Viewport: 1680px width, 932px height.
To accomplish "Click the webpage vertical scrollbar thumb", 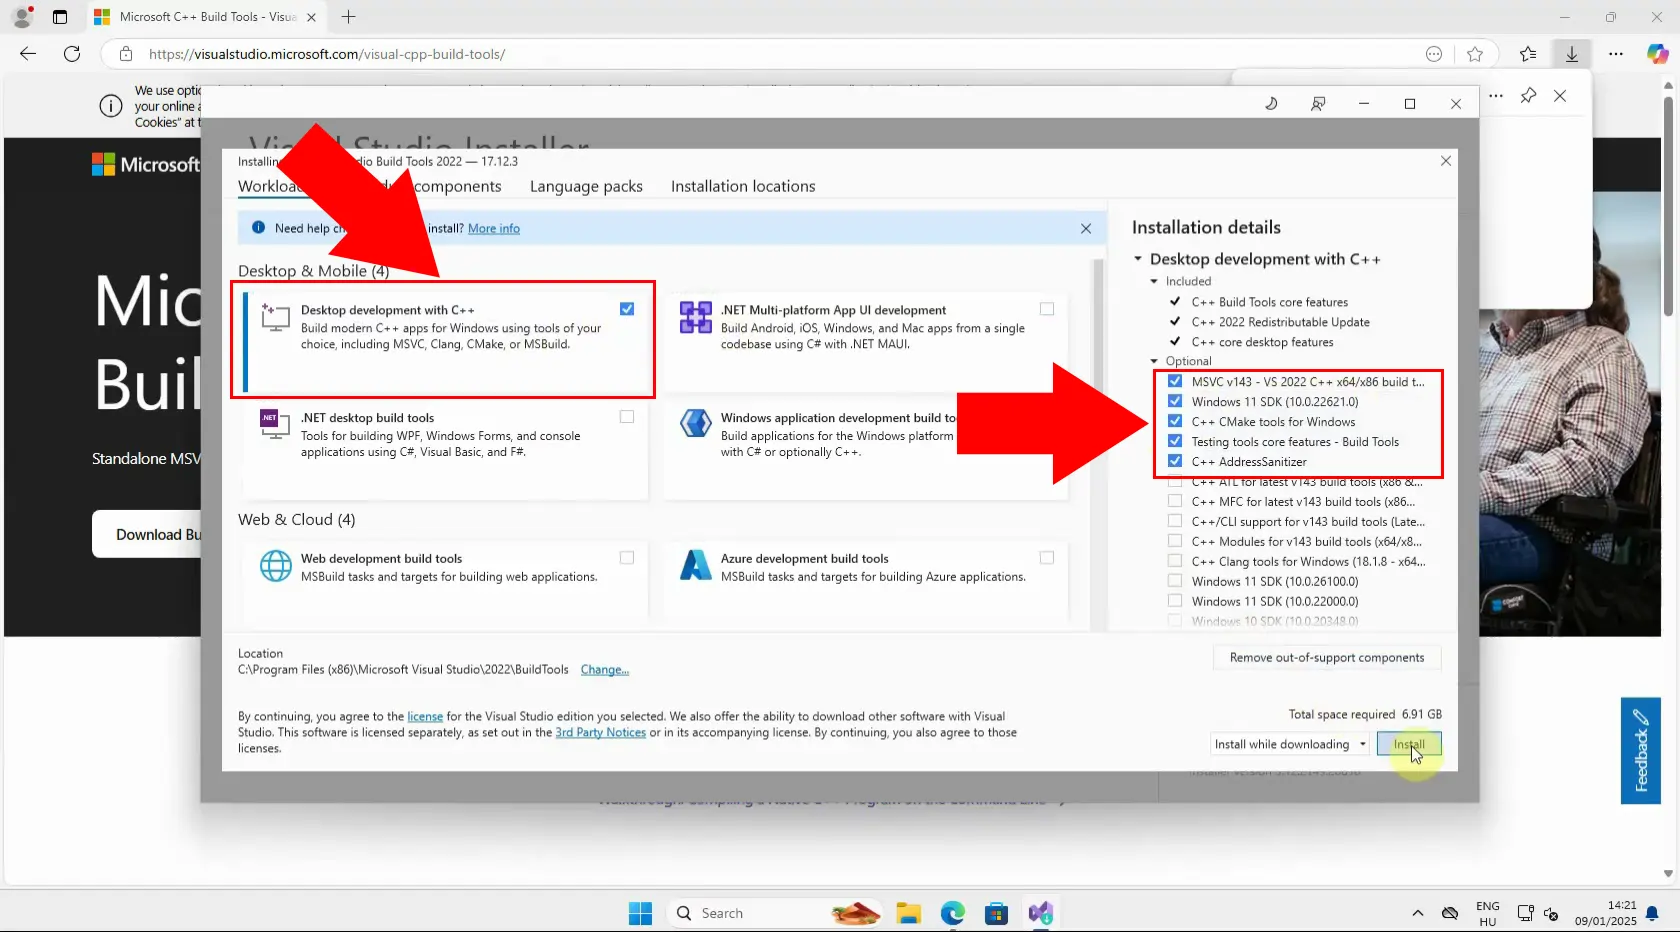I will pos(1668,206).
